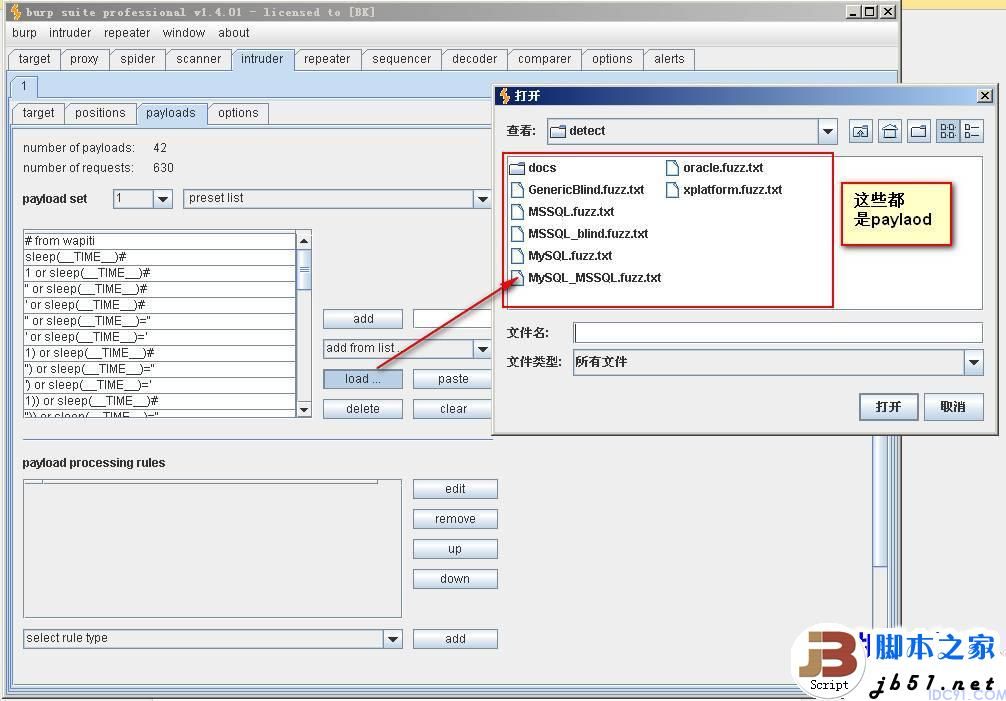Click the load ... button
The width and height of the screenshot is (1006, 701).
click(362, 379)
